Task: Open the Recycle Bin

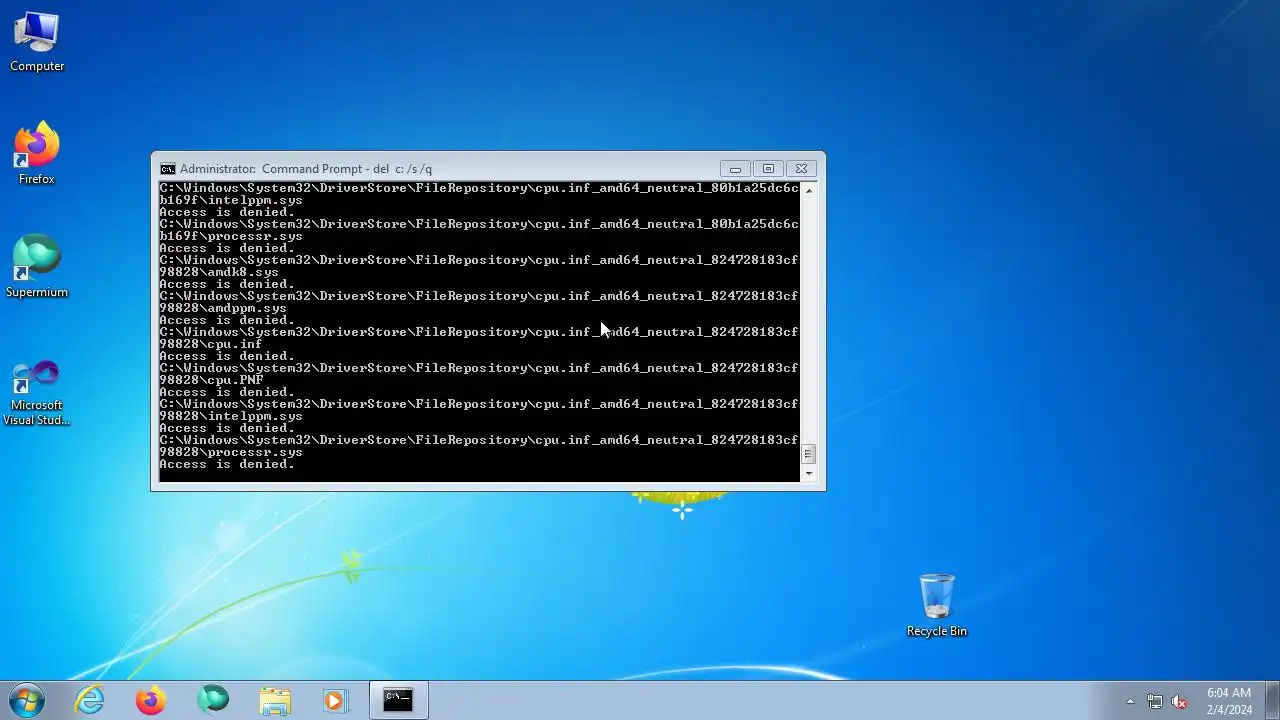Action: pos(937,605)
